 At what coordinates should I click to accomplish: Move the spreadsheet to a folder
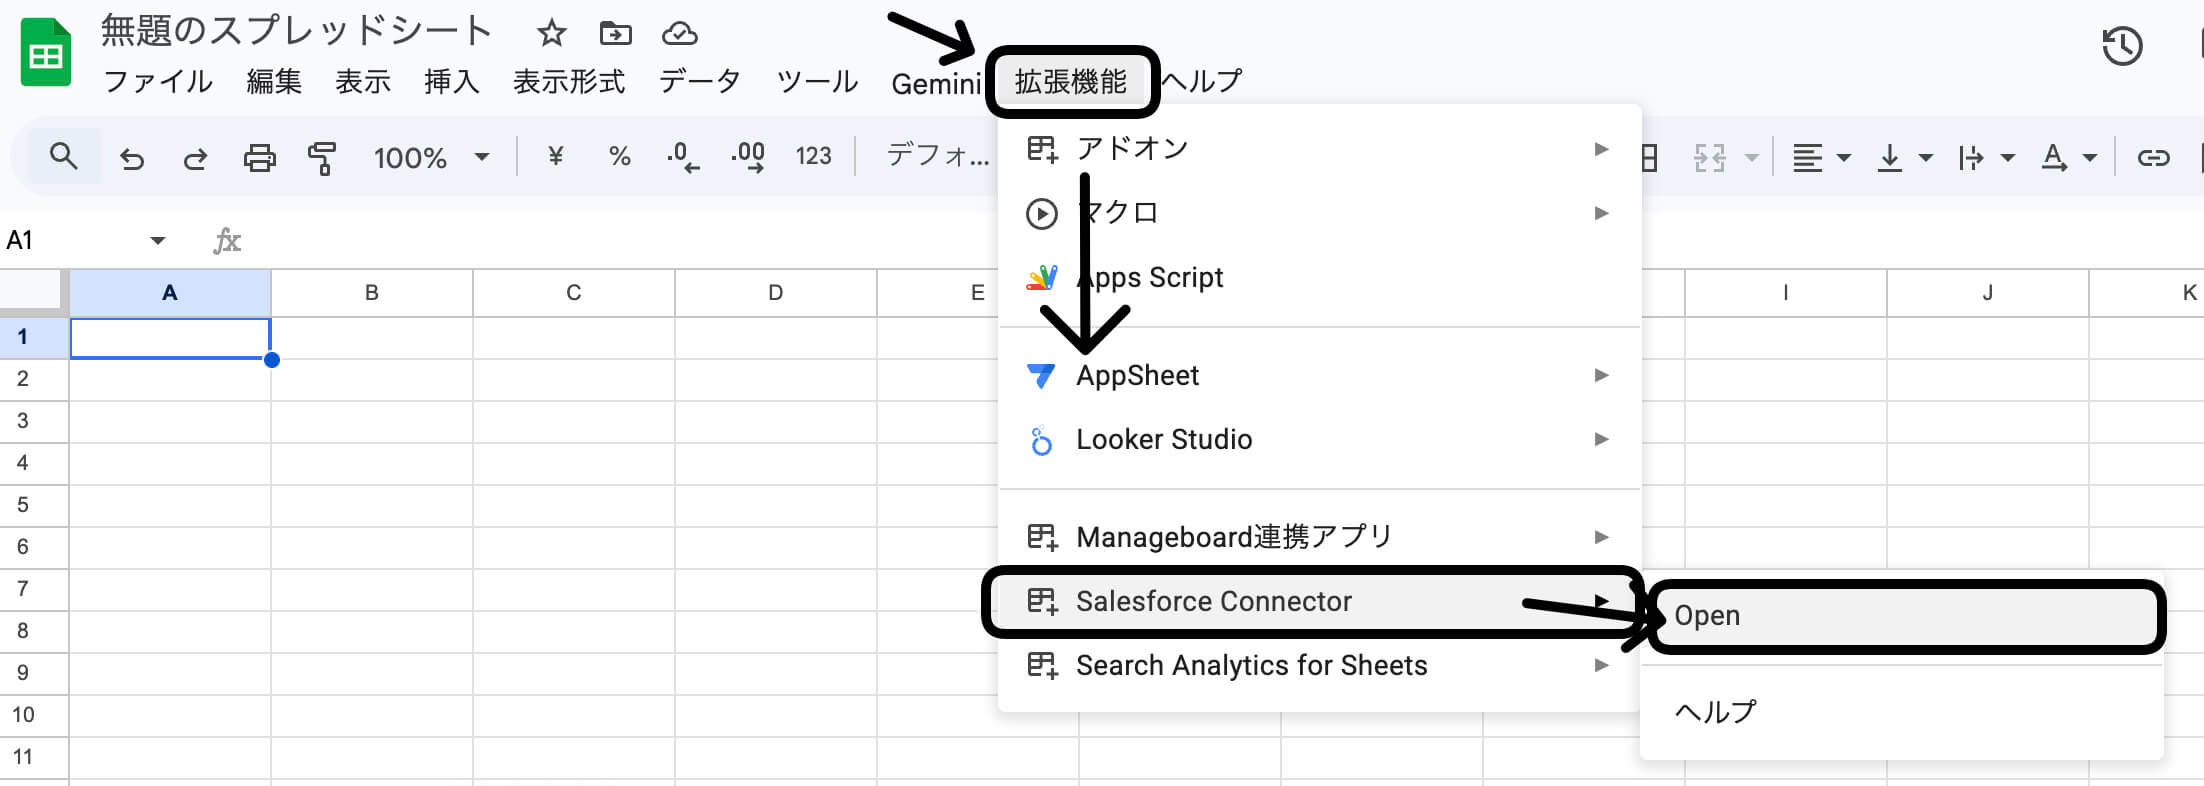coord(615,34)
